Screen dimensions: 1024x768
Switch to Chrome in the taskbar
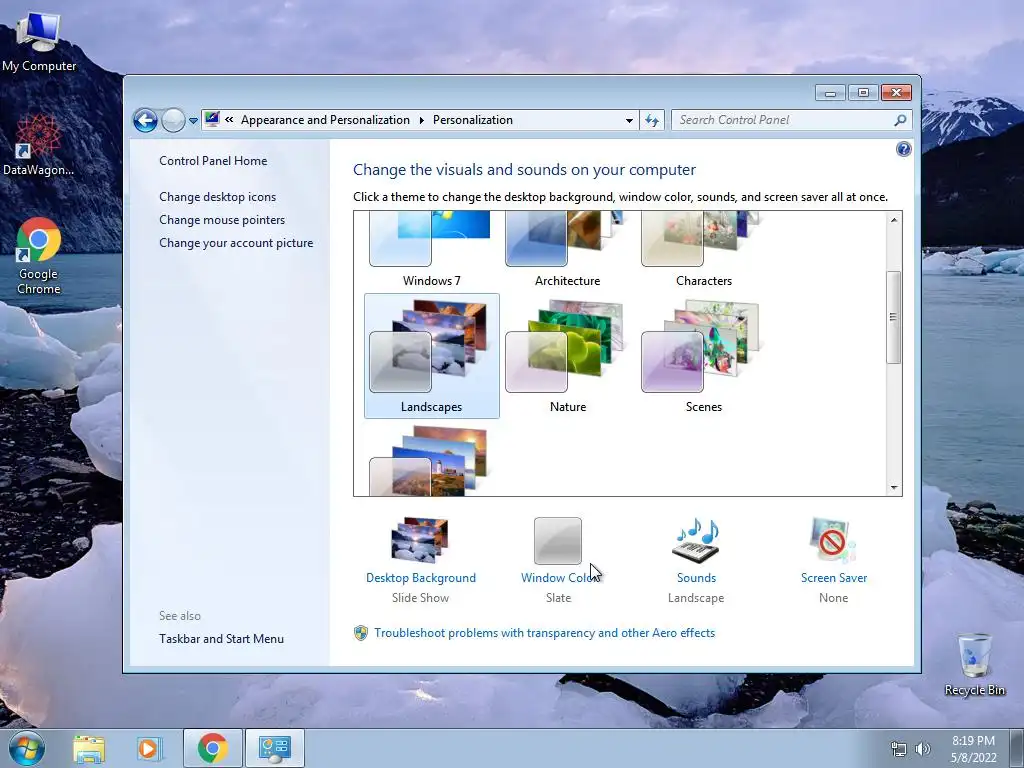click(212, 748)
